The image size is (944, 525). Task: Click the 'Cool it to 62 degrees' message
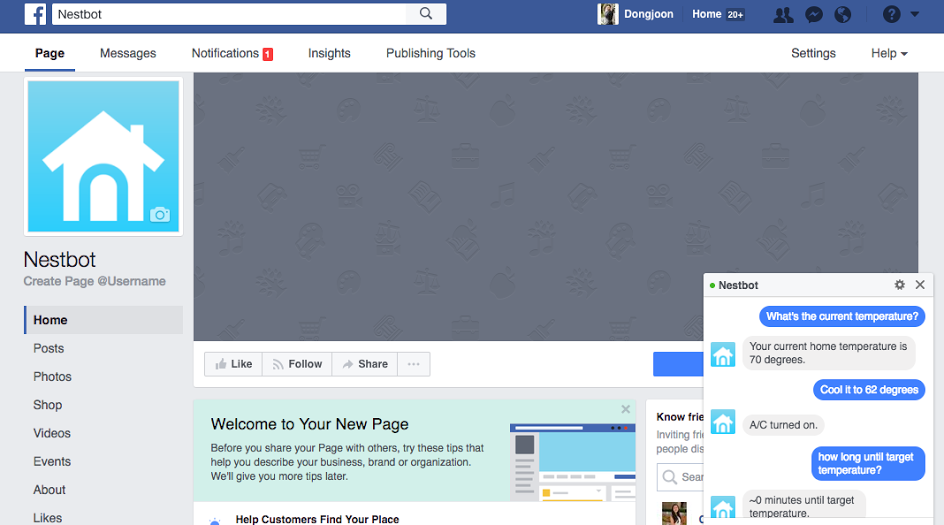pyautogui.click(x=869, y=390)
